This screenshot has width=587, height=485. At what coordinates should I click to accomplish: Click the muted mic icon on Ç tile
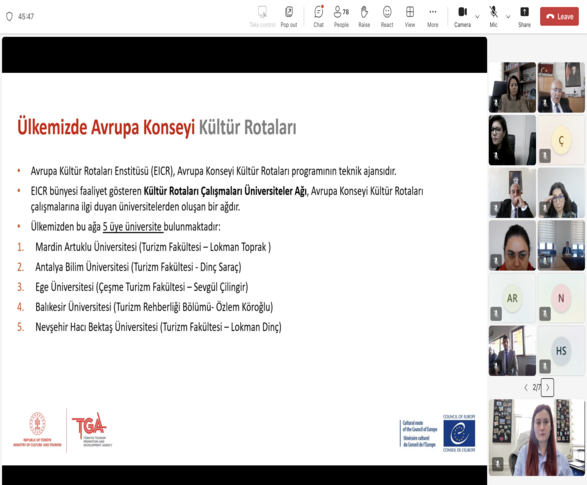(545, 156)
